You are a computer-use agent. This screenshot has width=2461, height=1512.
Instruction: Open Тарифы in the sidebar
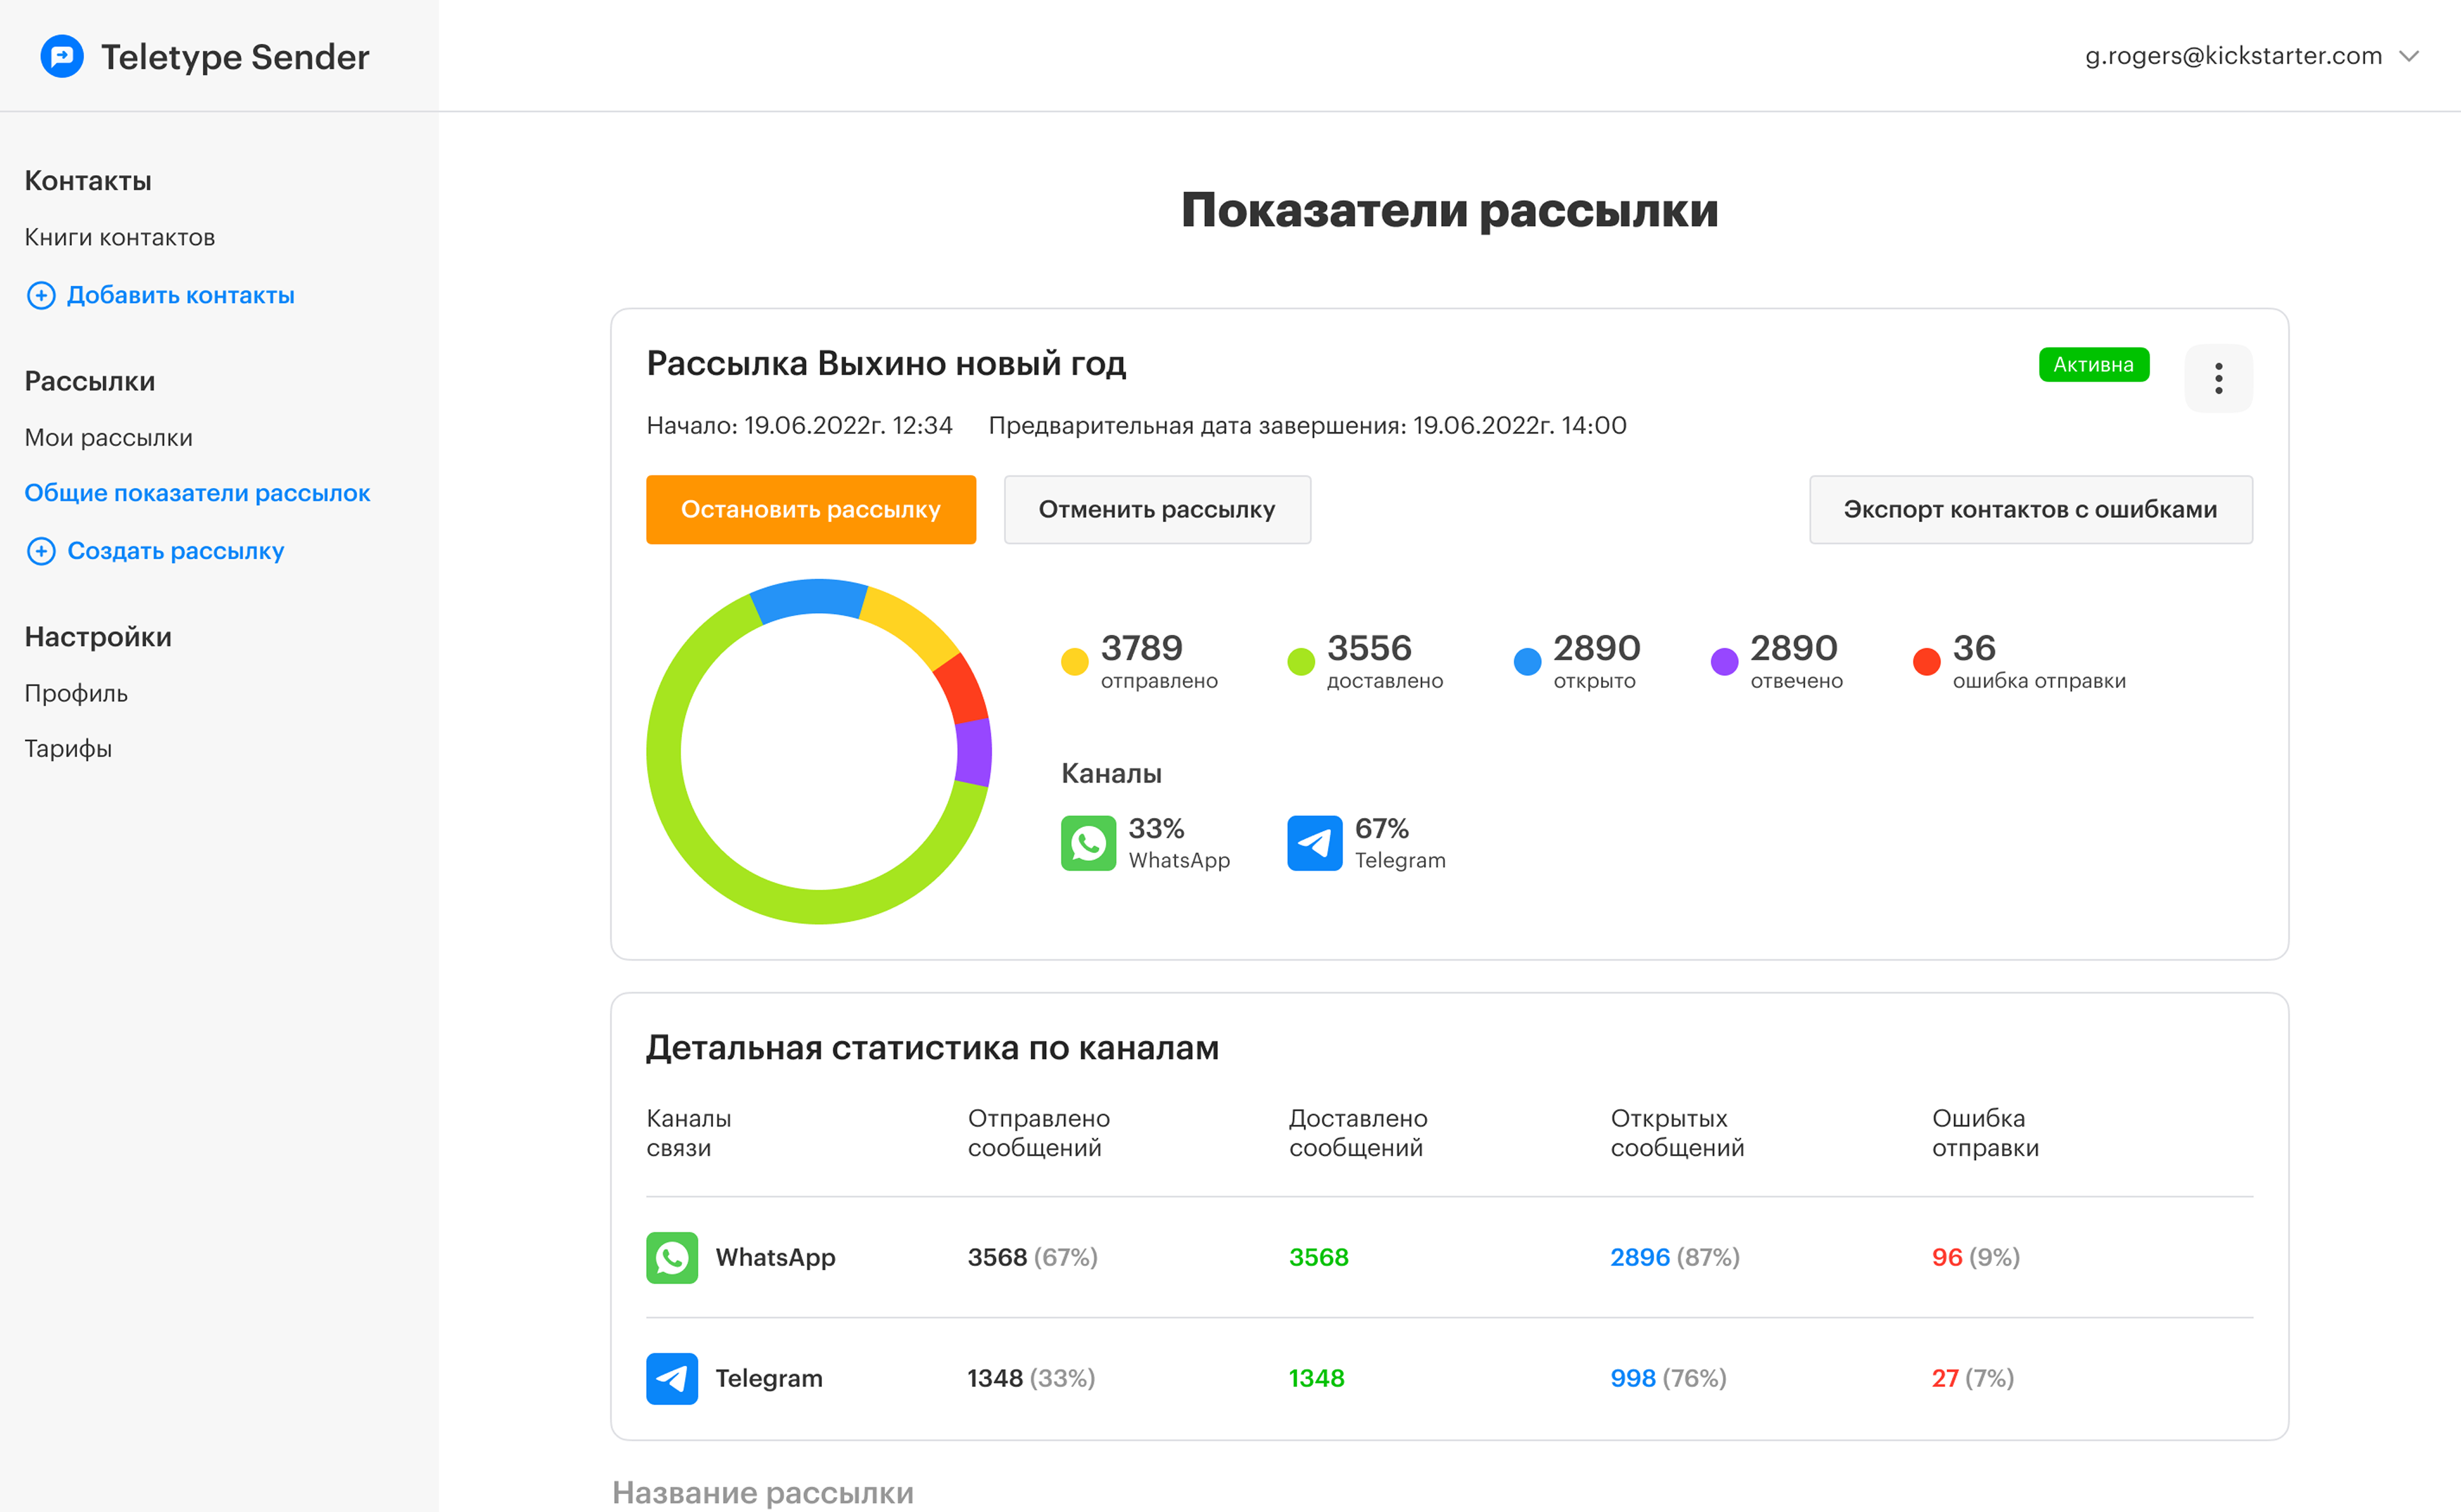[68, 749]
